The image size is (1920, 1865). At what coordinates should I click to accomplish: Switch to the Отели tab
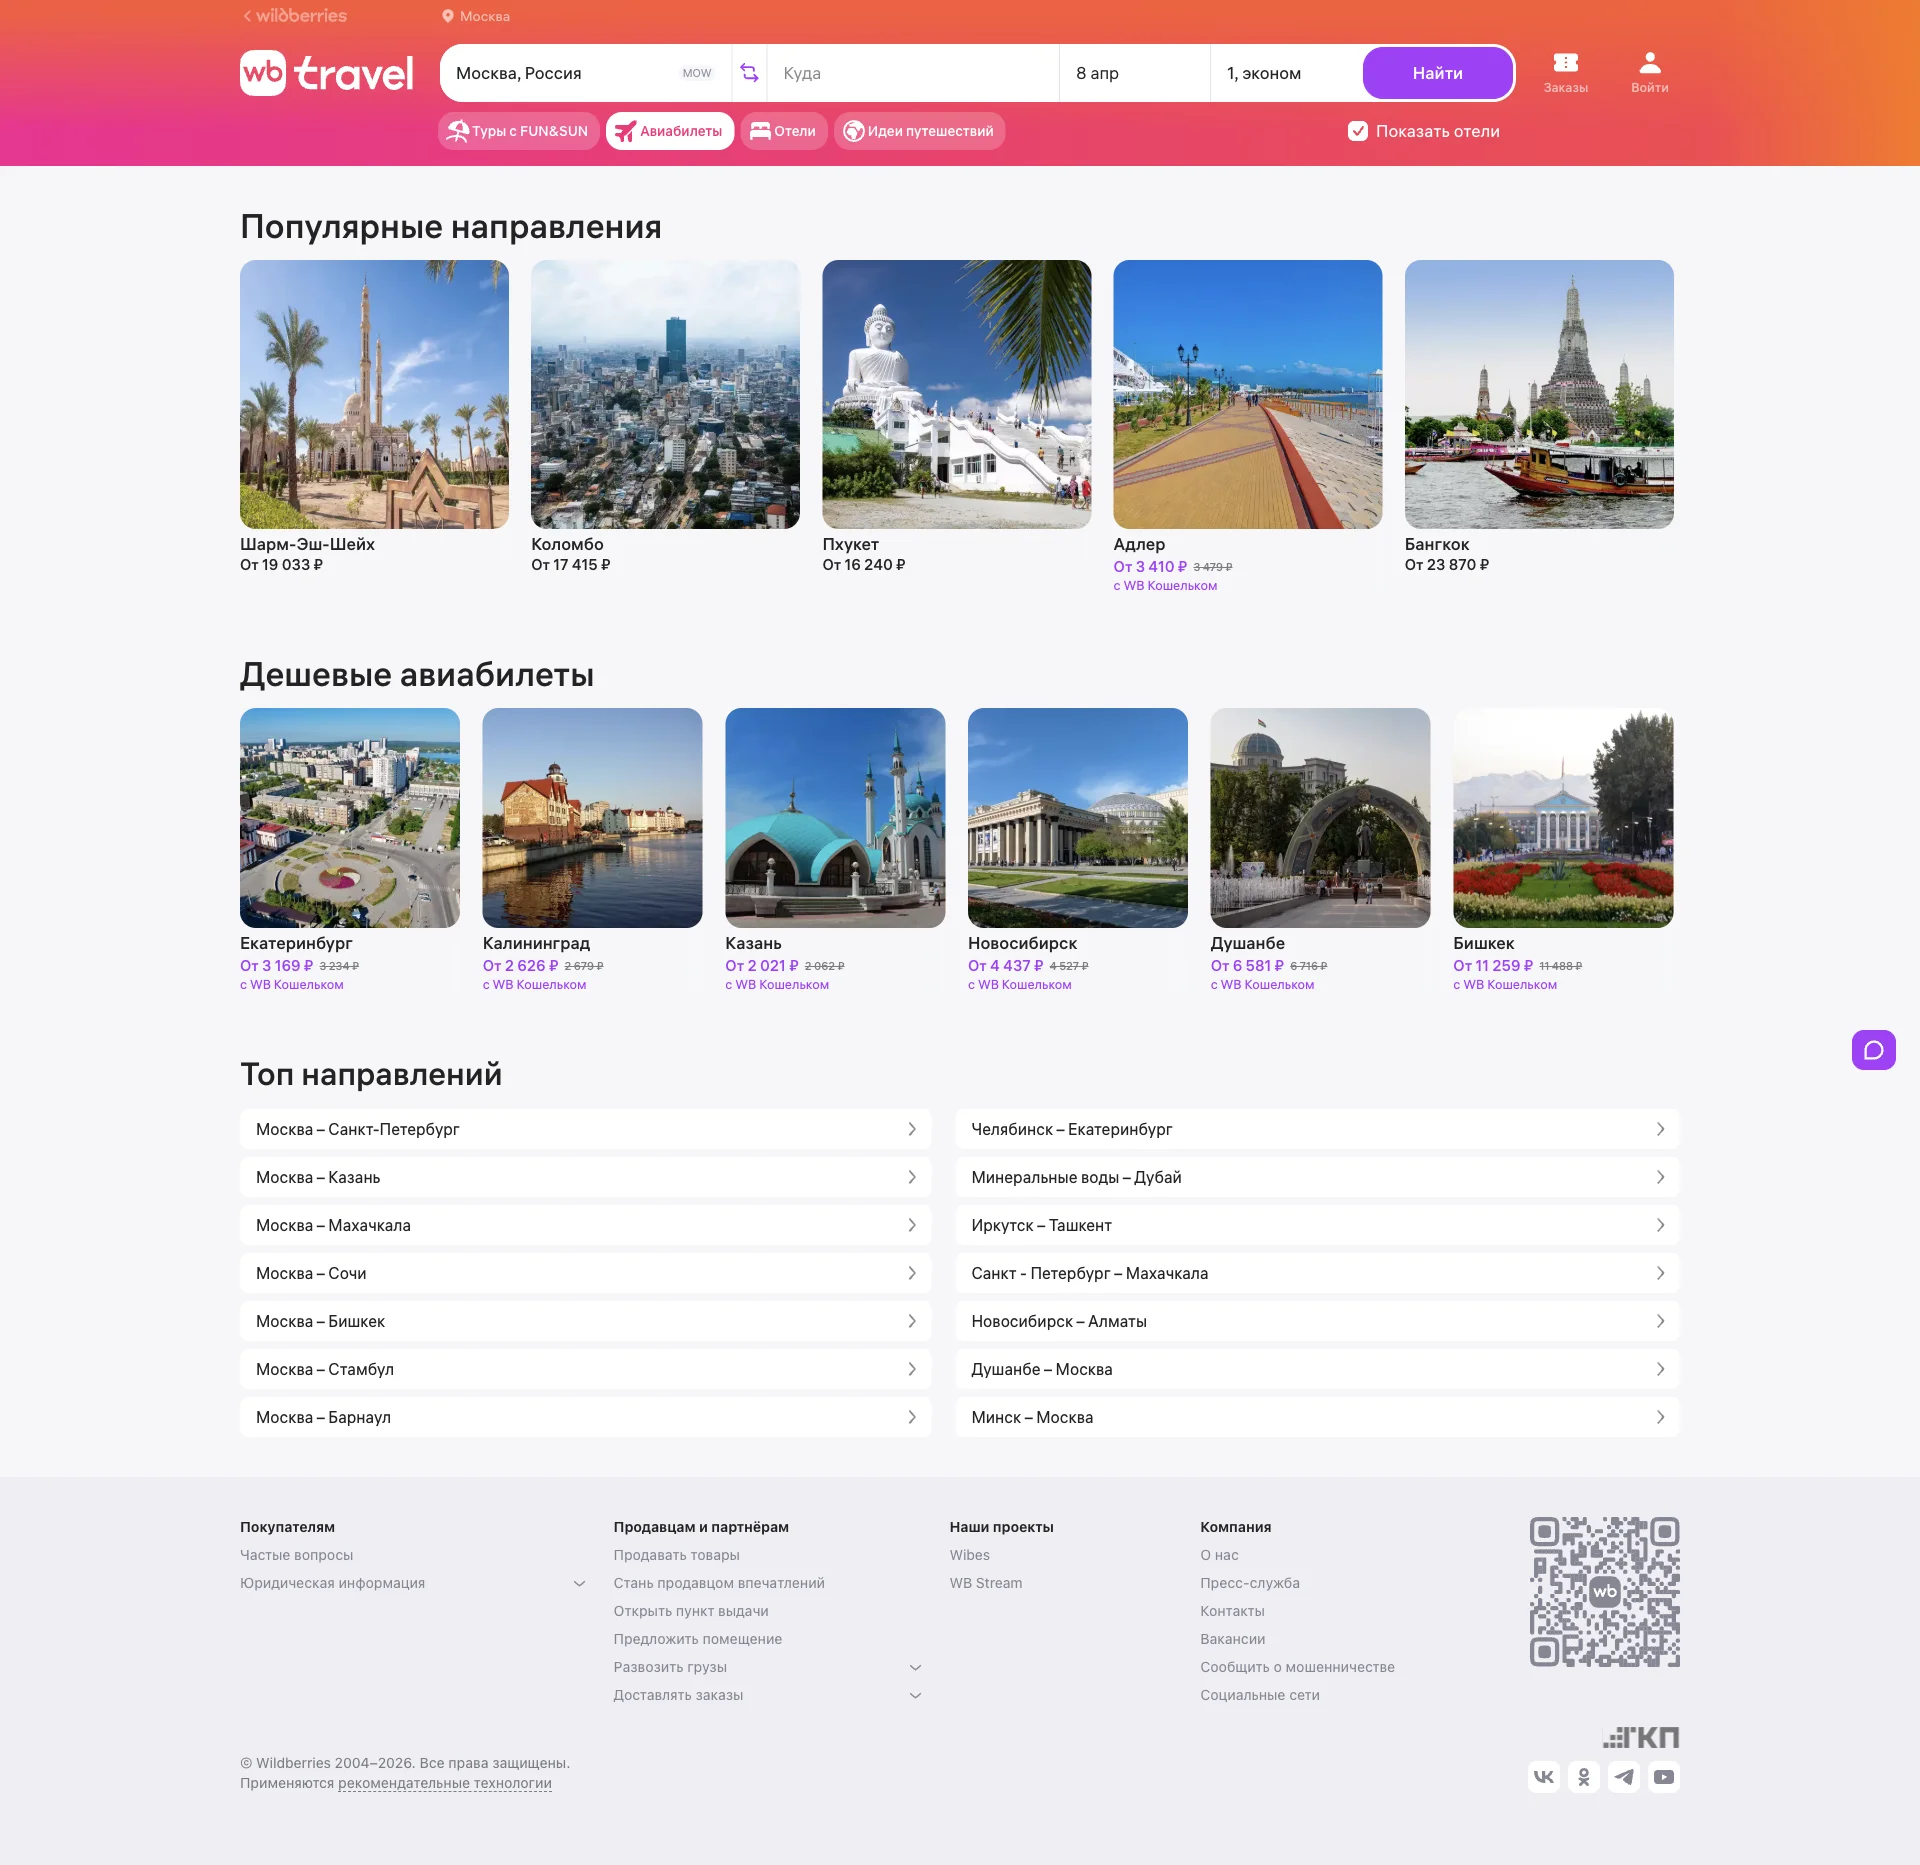pos(783,131)
